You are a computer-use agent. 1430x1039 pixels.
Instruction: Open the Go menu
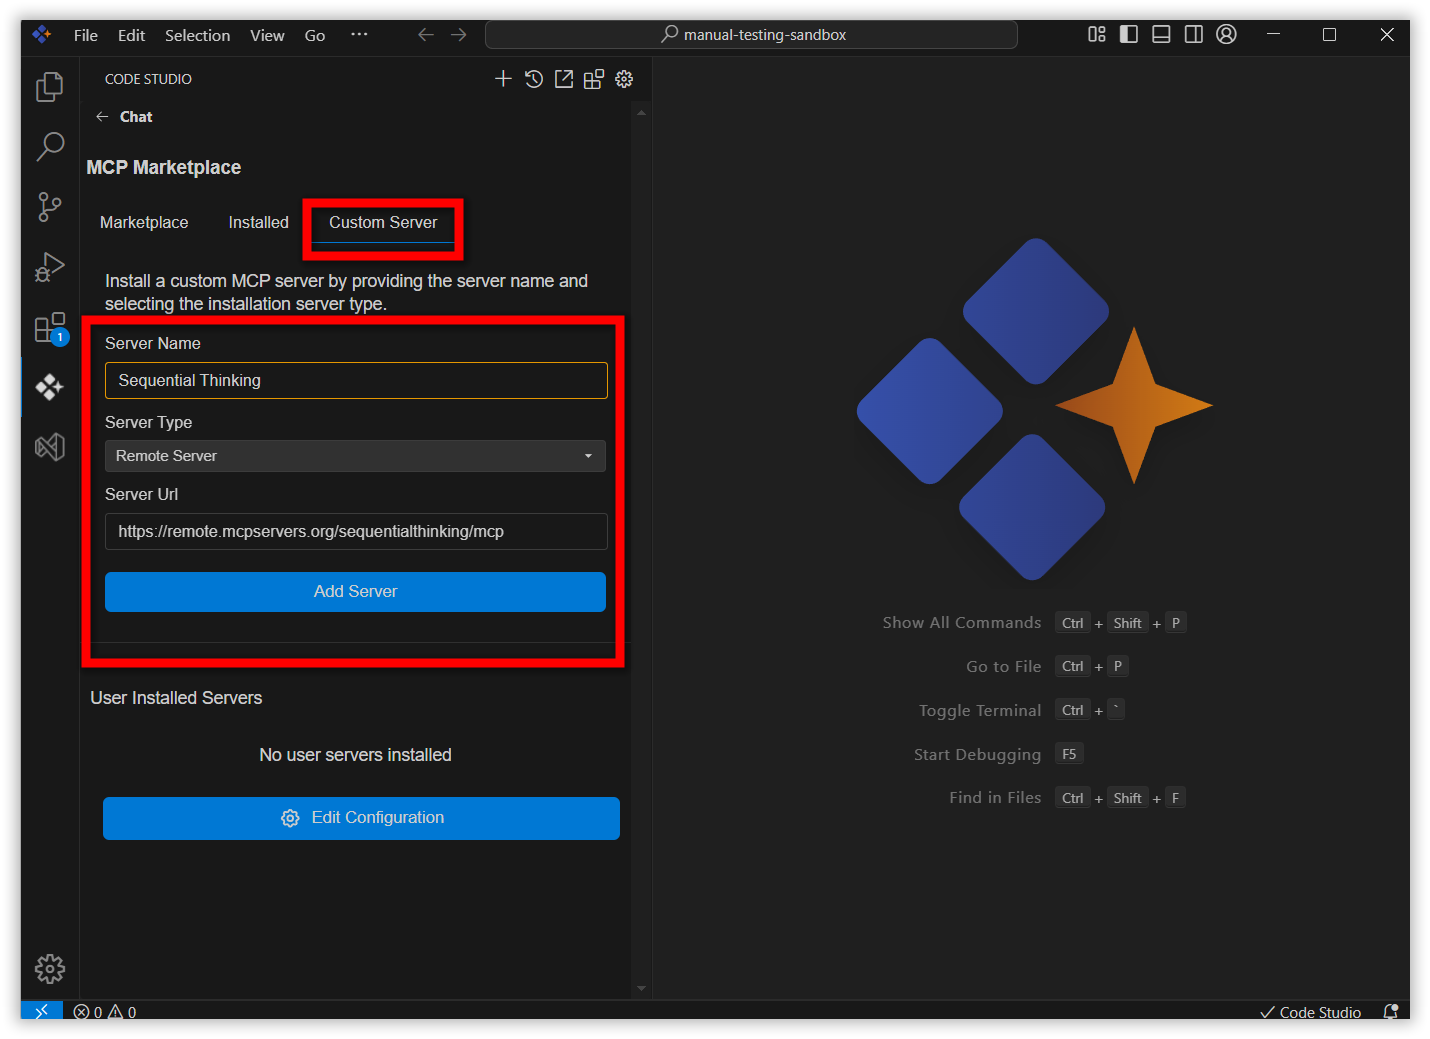[x=315, y=35]
